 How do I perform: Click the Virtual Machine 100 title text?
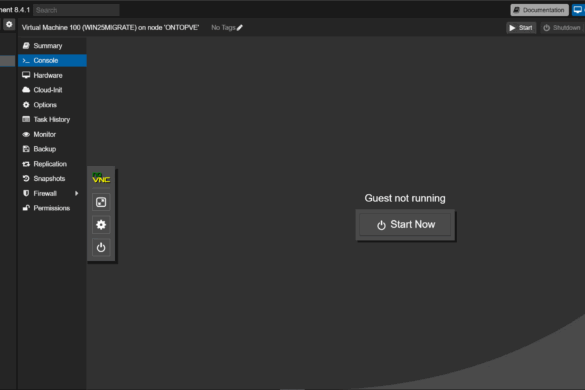pos(110,28)
